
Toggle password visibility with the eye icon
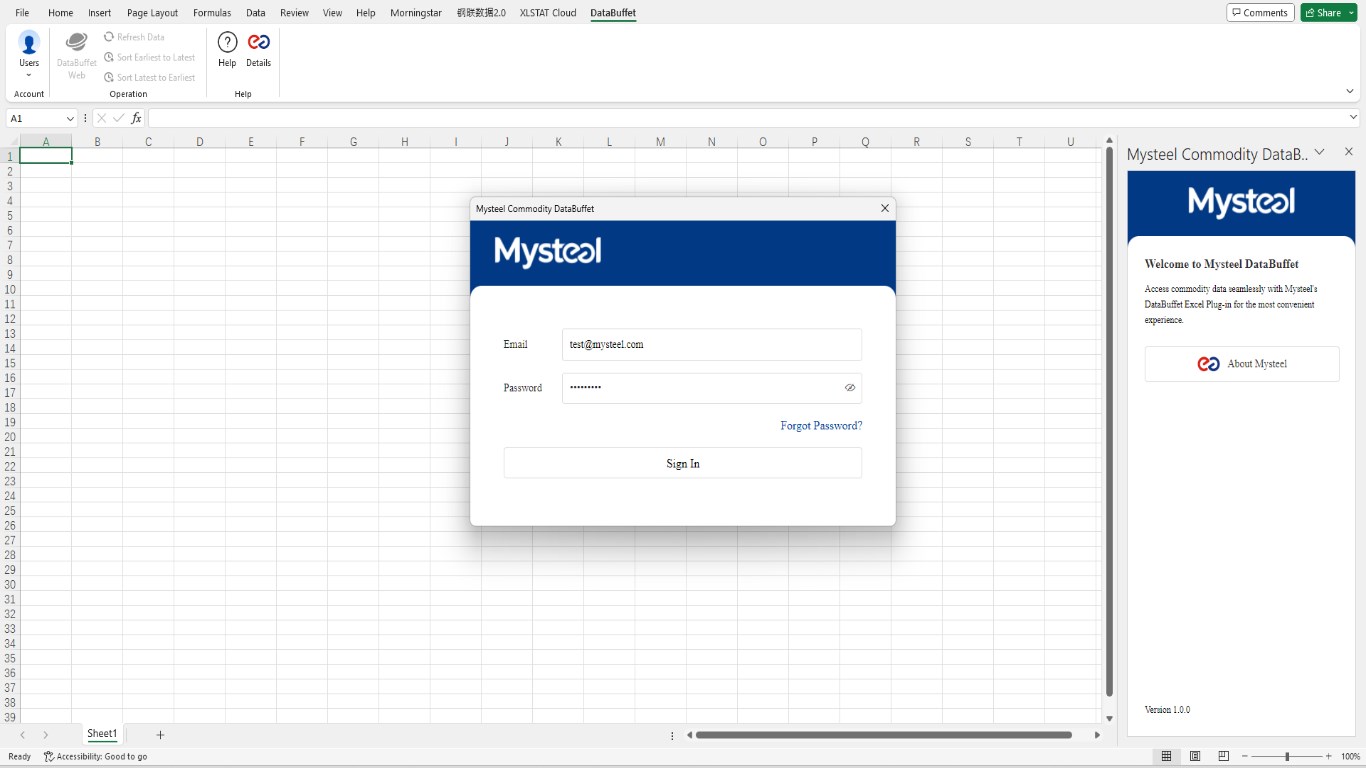click(x=850, y=387)
